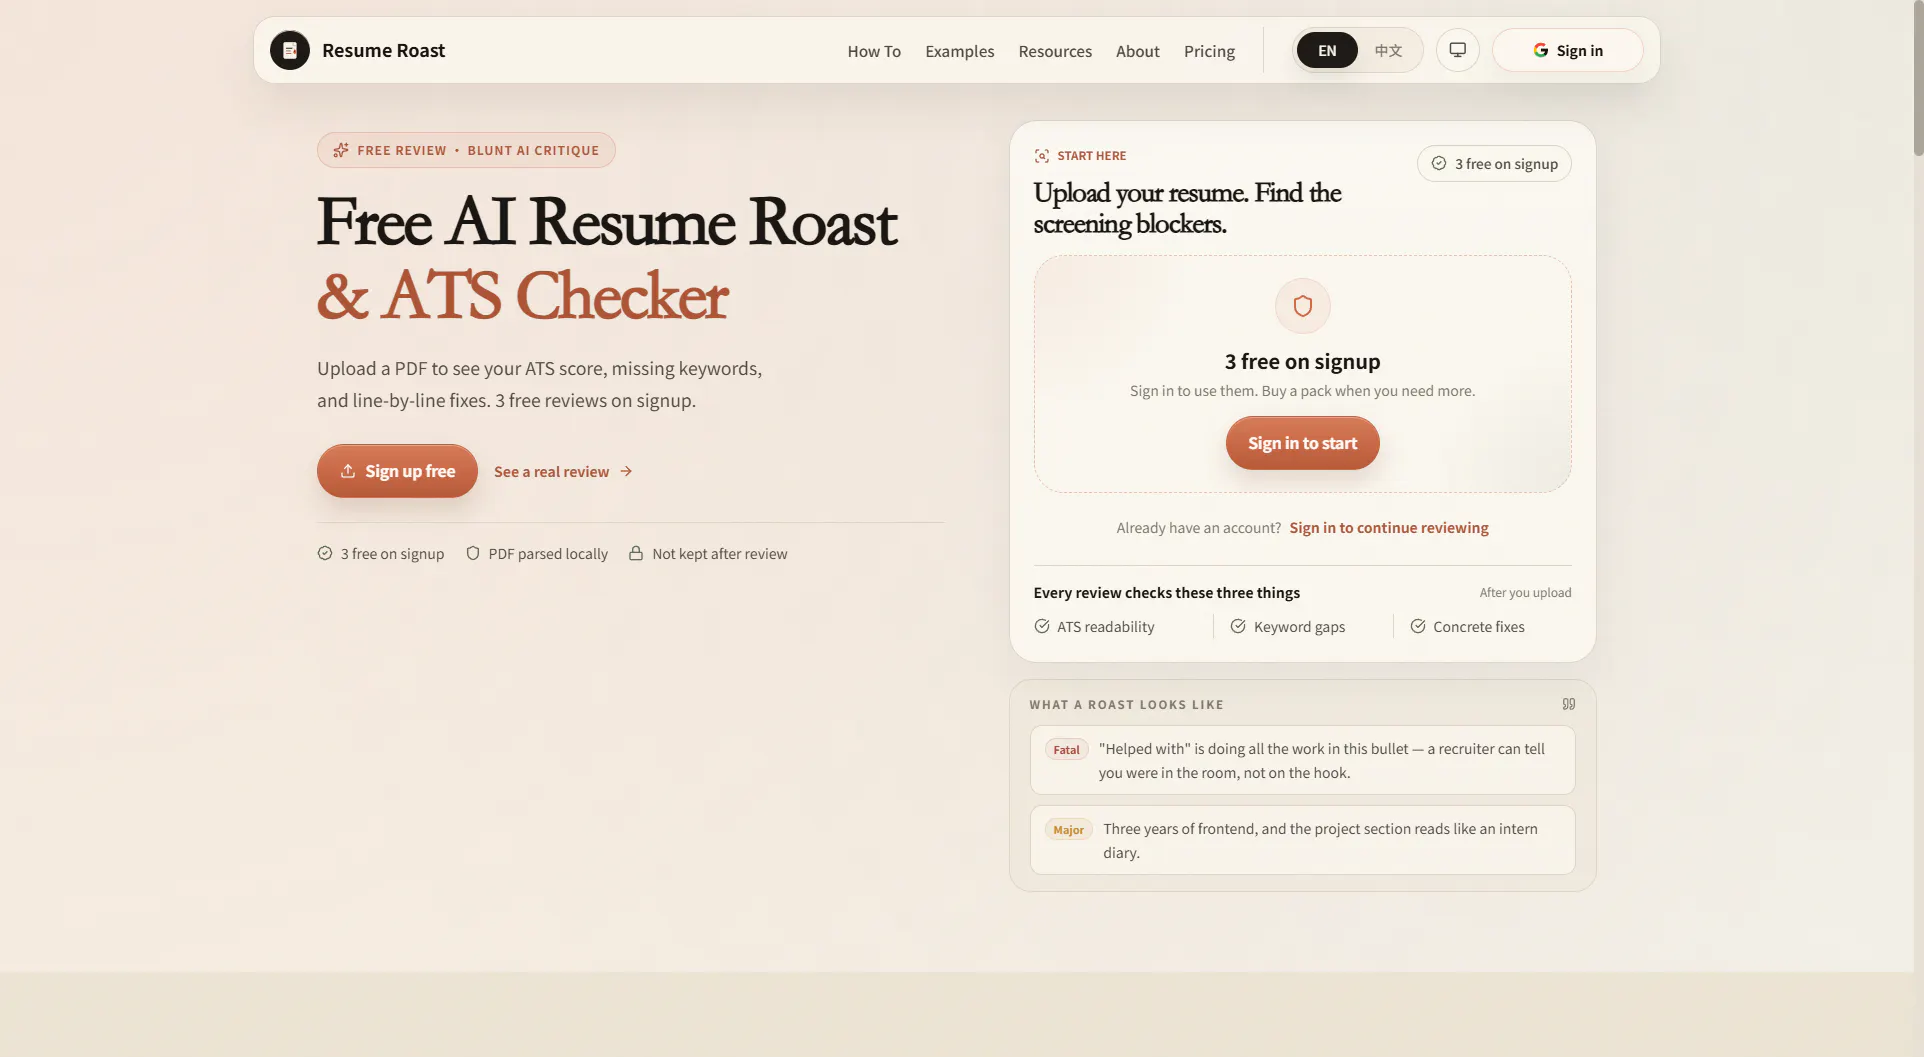Click check icon beside hero 3 free on signup

(x=325, y=553)
